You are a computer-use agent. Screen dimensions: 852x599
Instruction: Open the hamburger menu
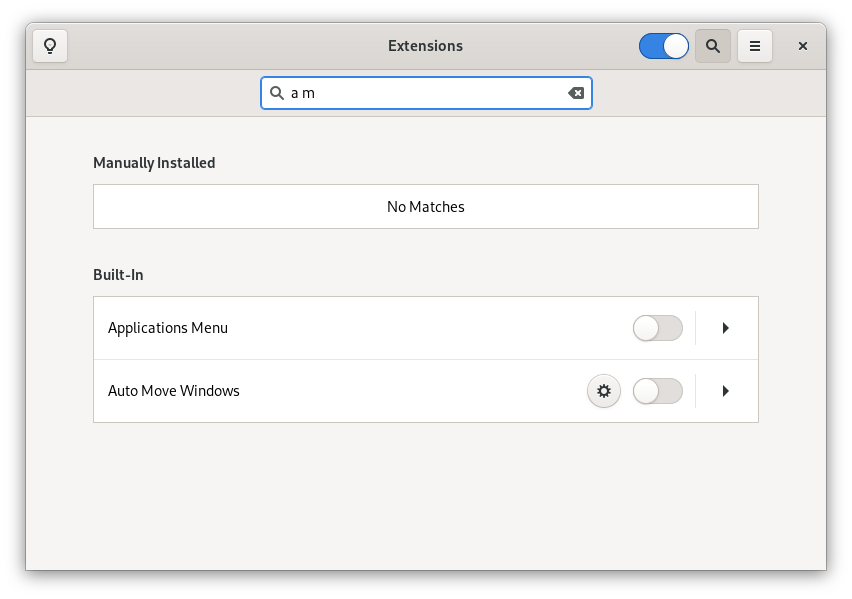755,46
